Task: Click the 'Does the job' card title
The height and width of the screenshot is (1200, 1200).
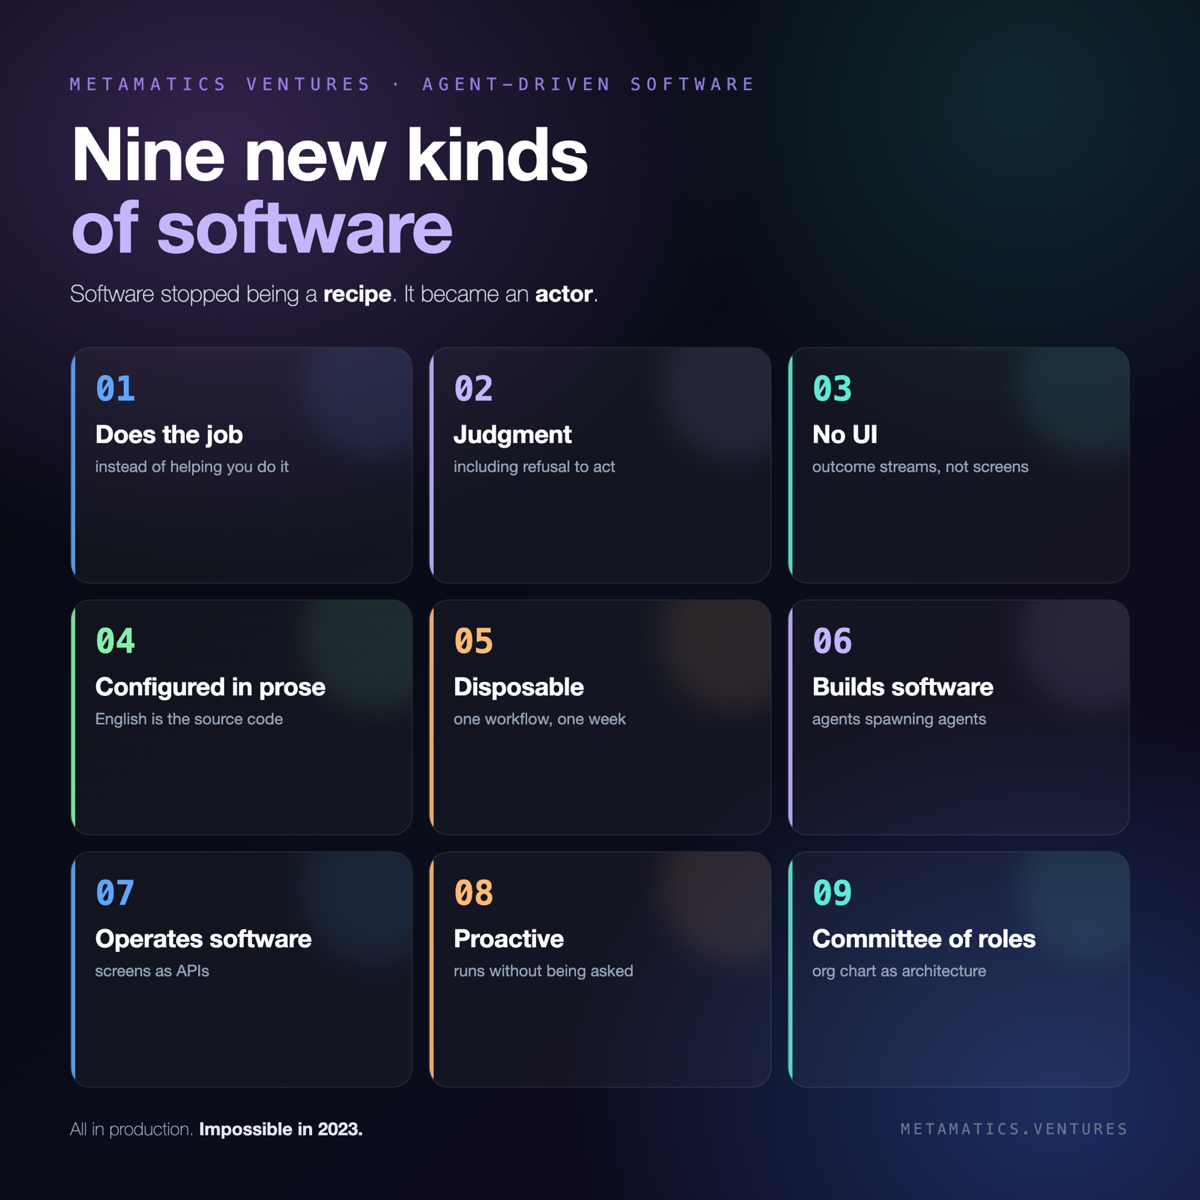Action: (169, 435)
